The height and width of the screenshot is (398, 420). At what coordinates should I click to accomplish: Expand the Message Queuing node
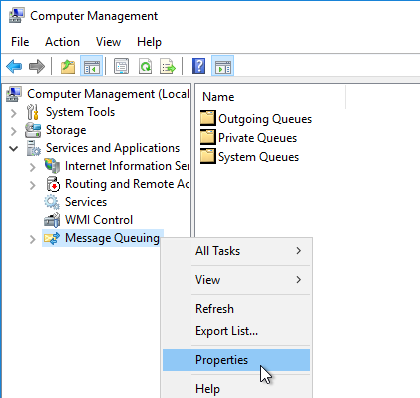click(x=33, y=239)
